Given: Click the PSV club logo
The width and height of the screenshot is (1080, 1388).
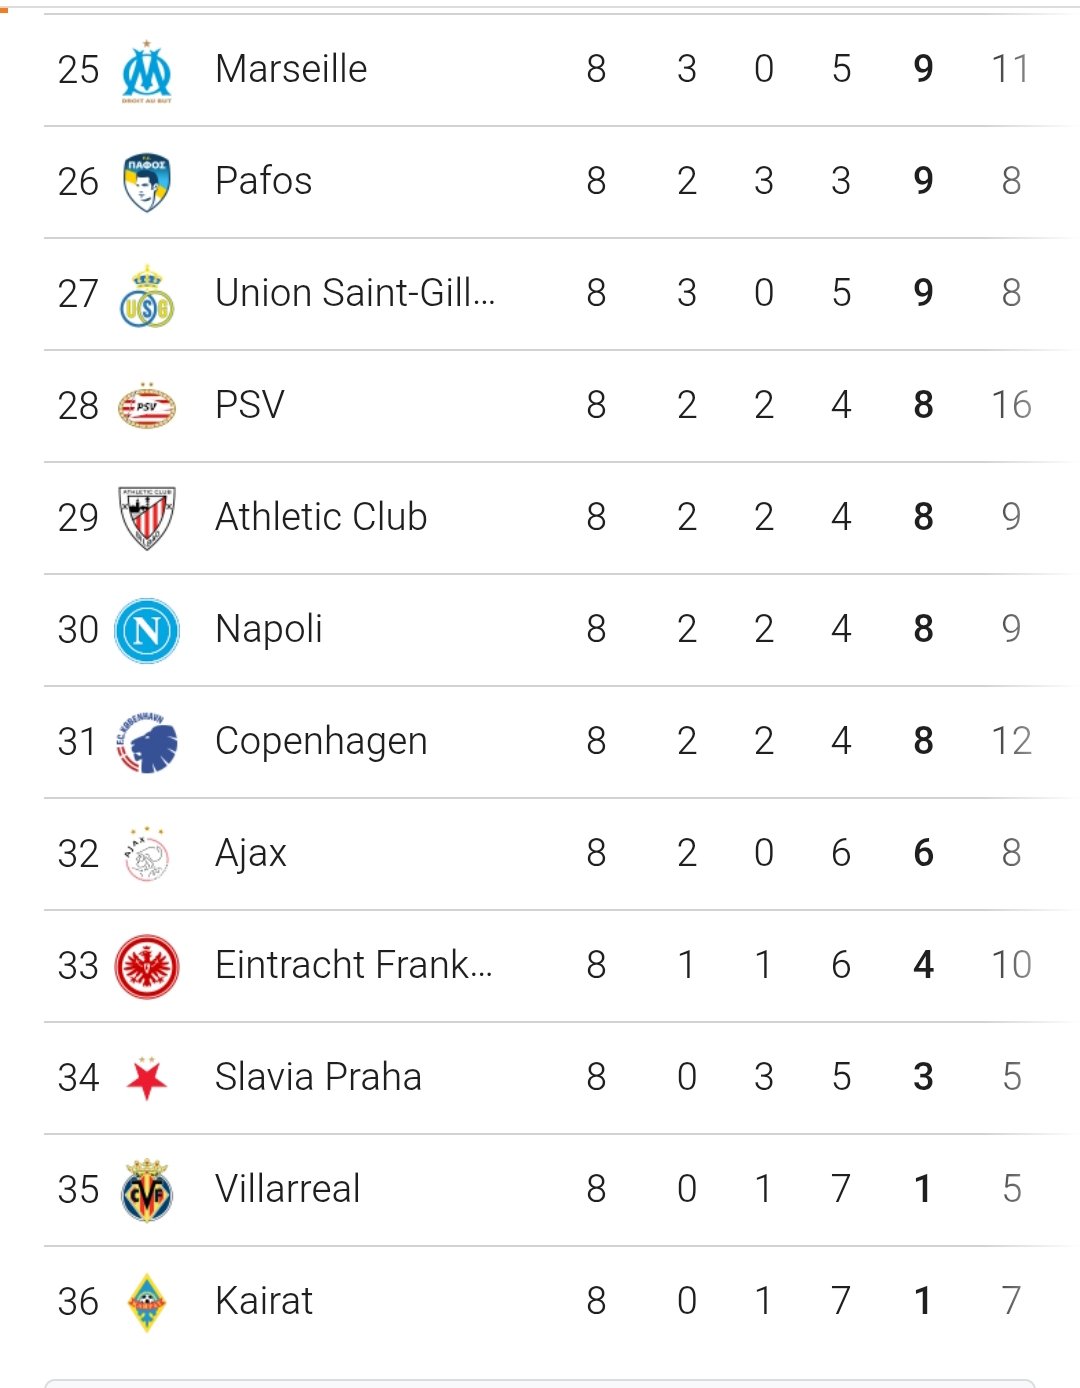Looking at the screenshot, I should pyautogui.click(x=147, y=407).
